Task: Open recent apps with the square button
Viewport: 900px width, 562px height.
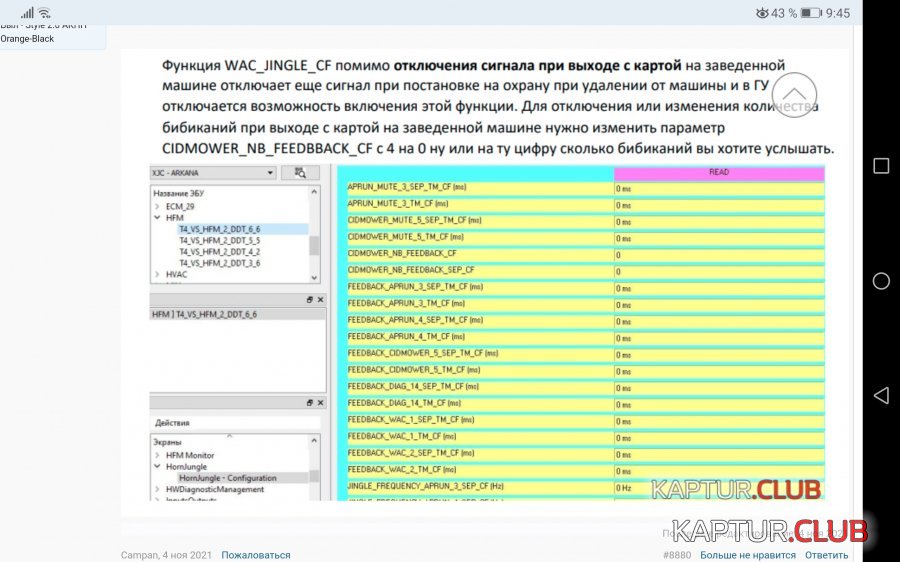Action: tap(881, 166)
